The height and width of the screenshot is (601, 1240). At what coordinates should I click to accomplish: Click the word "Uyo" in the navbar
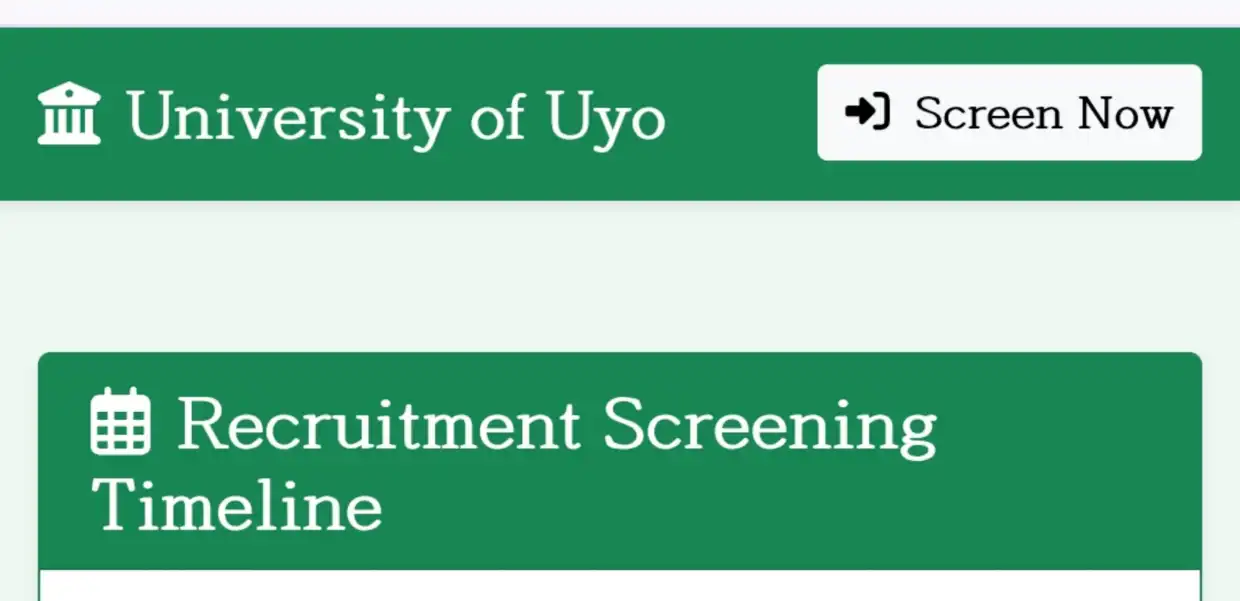click(x=606, y=117)
